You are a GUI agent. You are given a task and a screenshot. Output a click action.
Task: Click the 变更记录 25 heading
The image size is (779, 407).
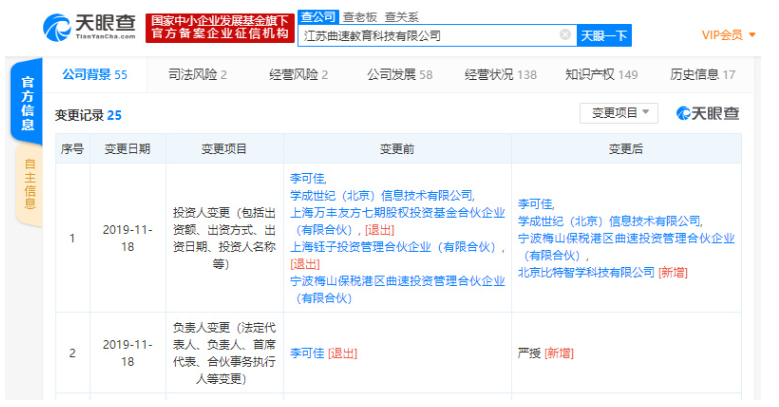88,115
